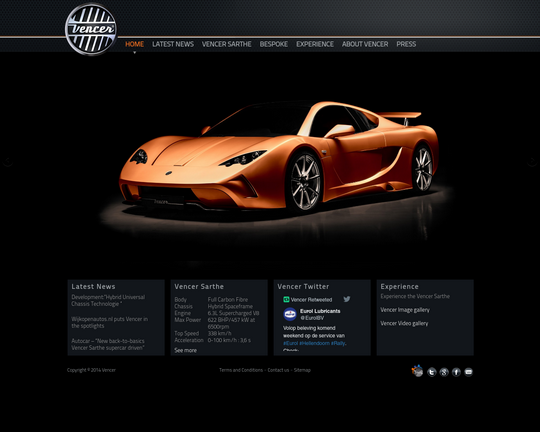The width and height of the screenshot is (540, 432).
Task: Open Vencer Video gallery link
Action: pyautogui.click(x=404, y=323)
